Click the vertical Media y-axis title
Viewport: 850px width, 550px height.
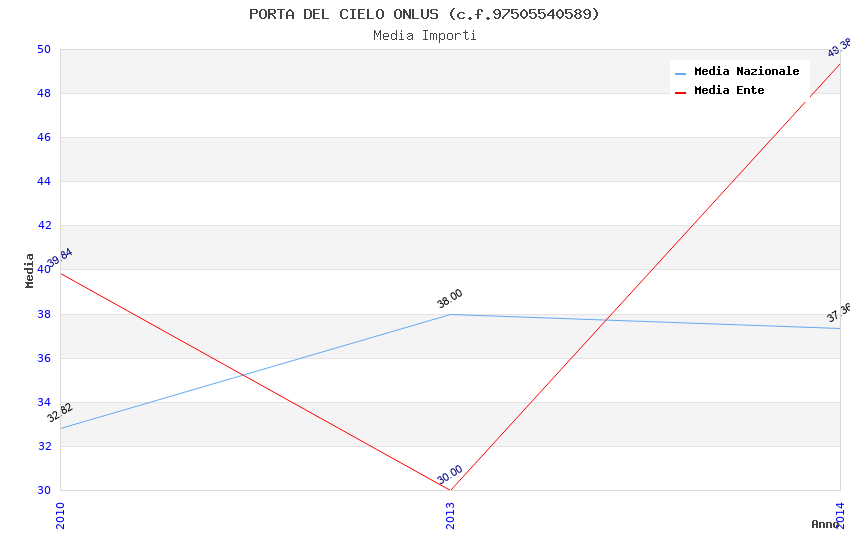[30, 270]
